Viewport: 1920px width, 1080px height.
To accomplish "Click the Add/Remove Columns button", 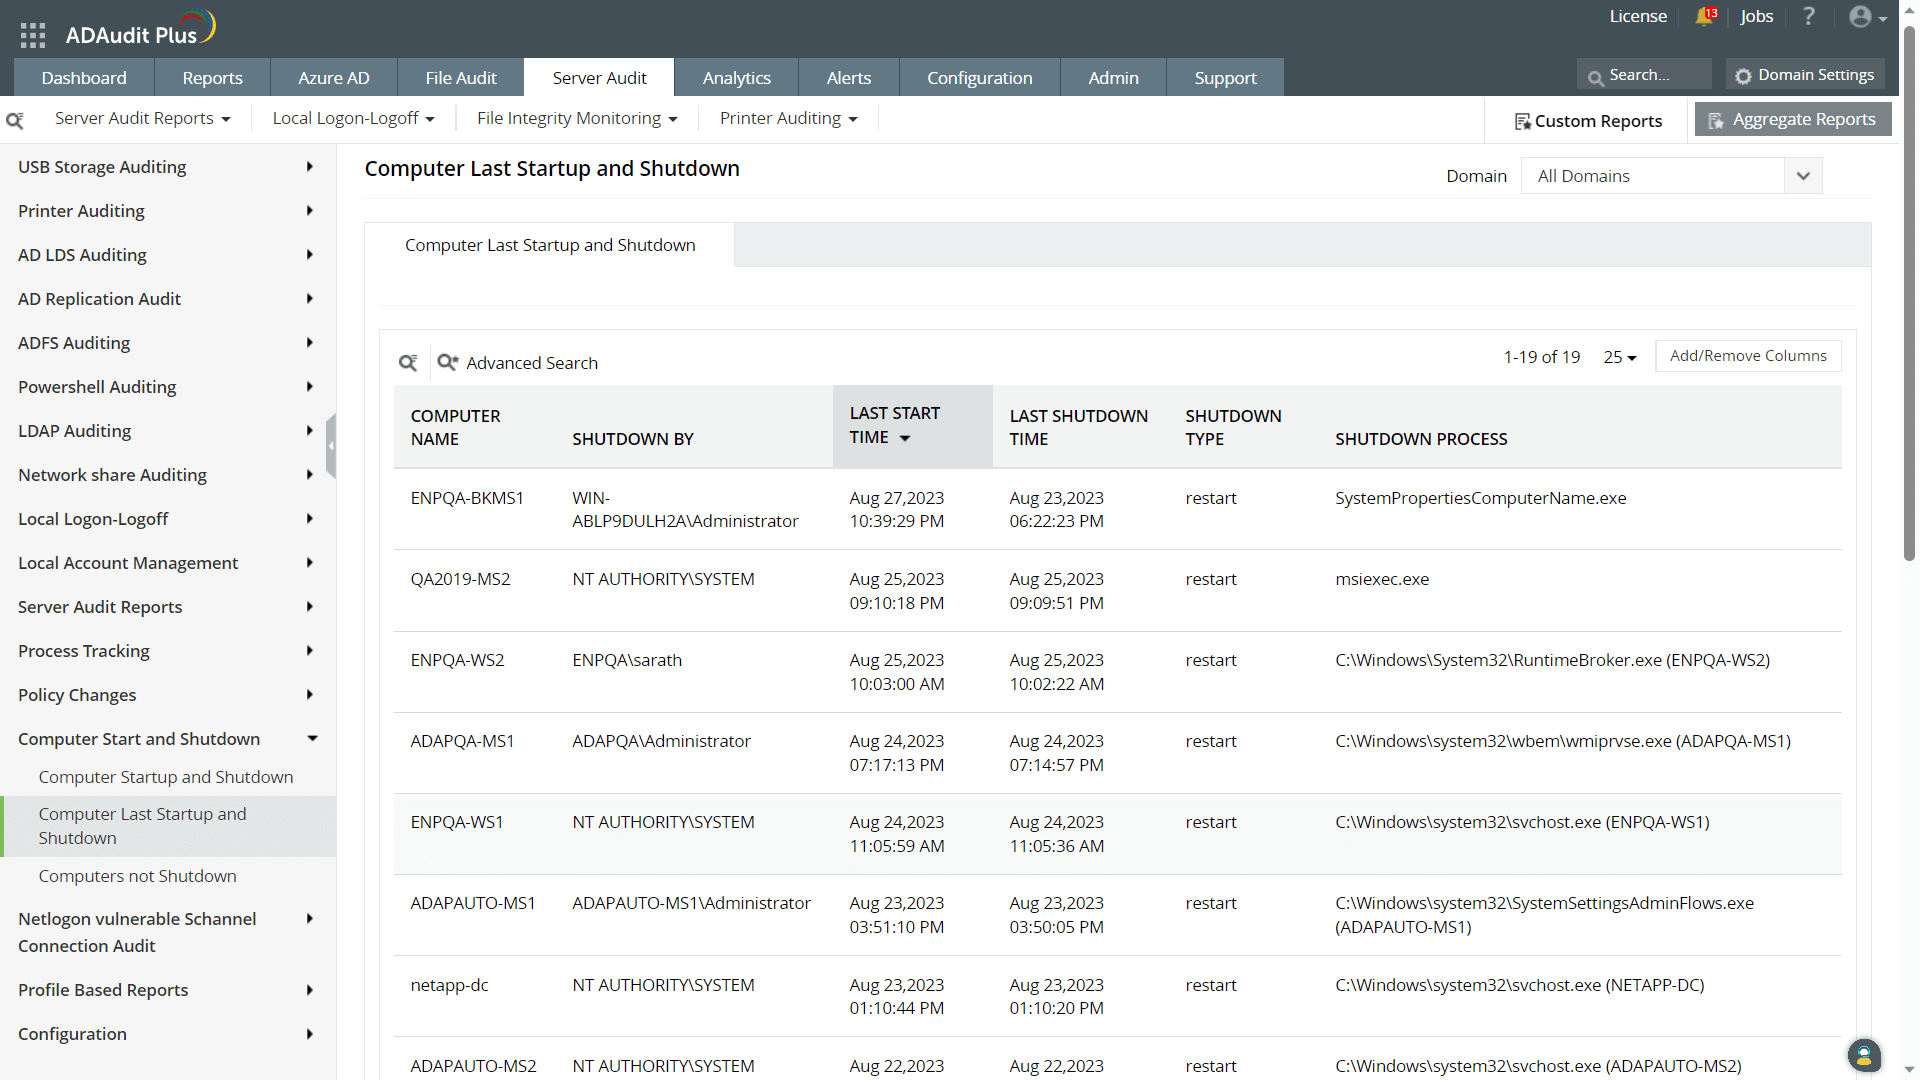I will 1747,356.
